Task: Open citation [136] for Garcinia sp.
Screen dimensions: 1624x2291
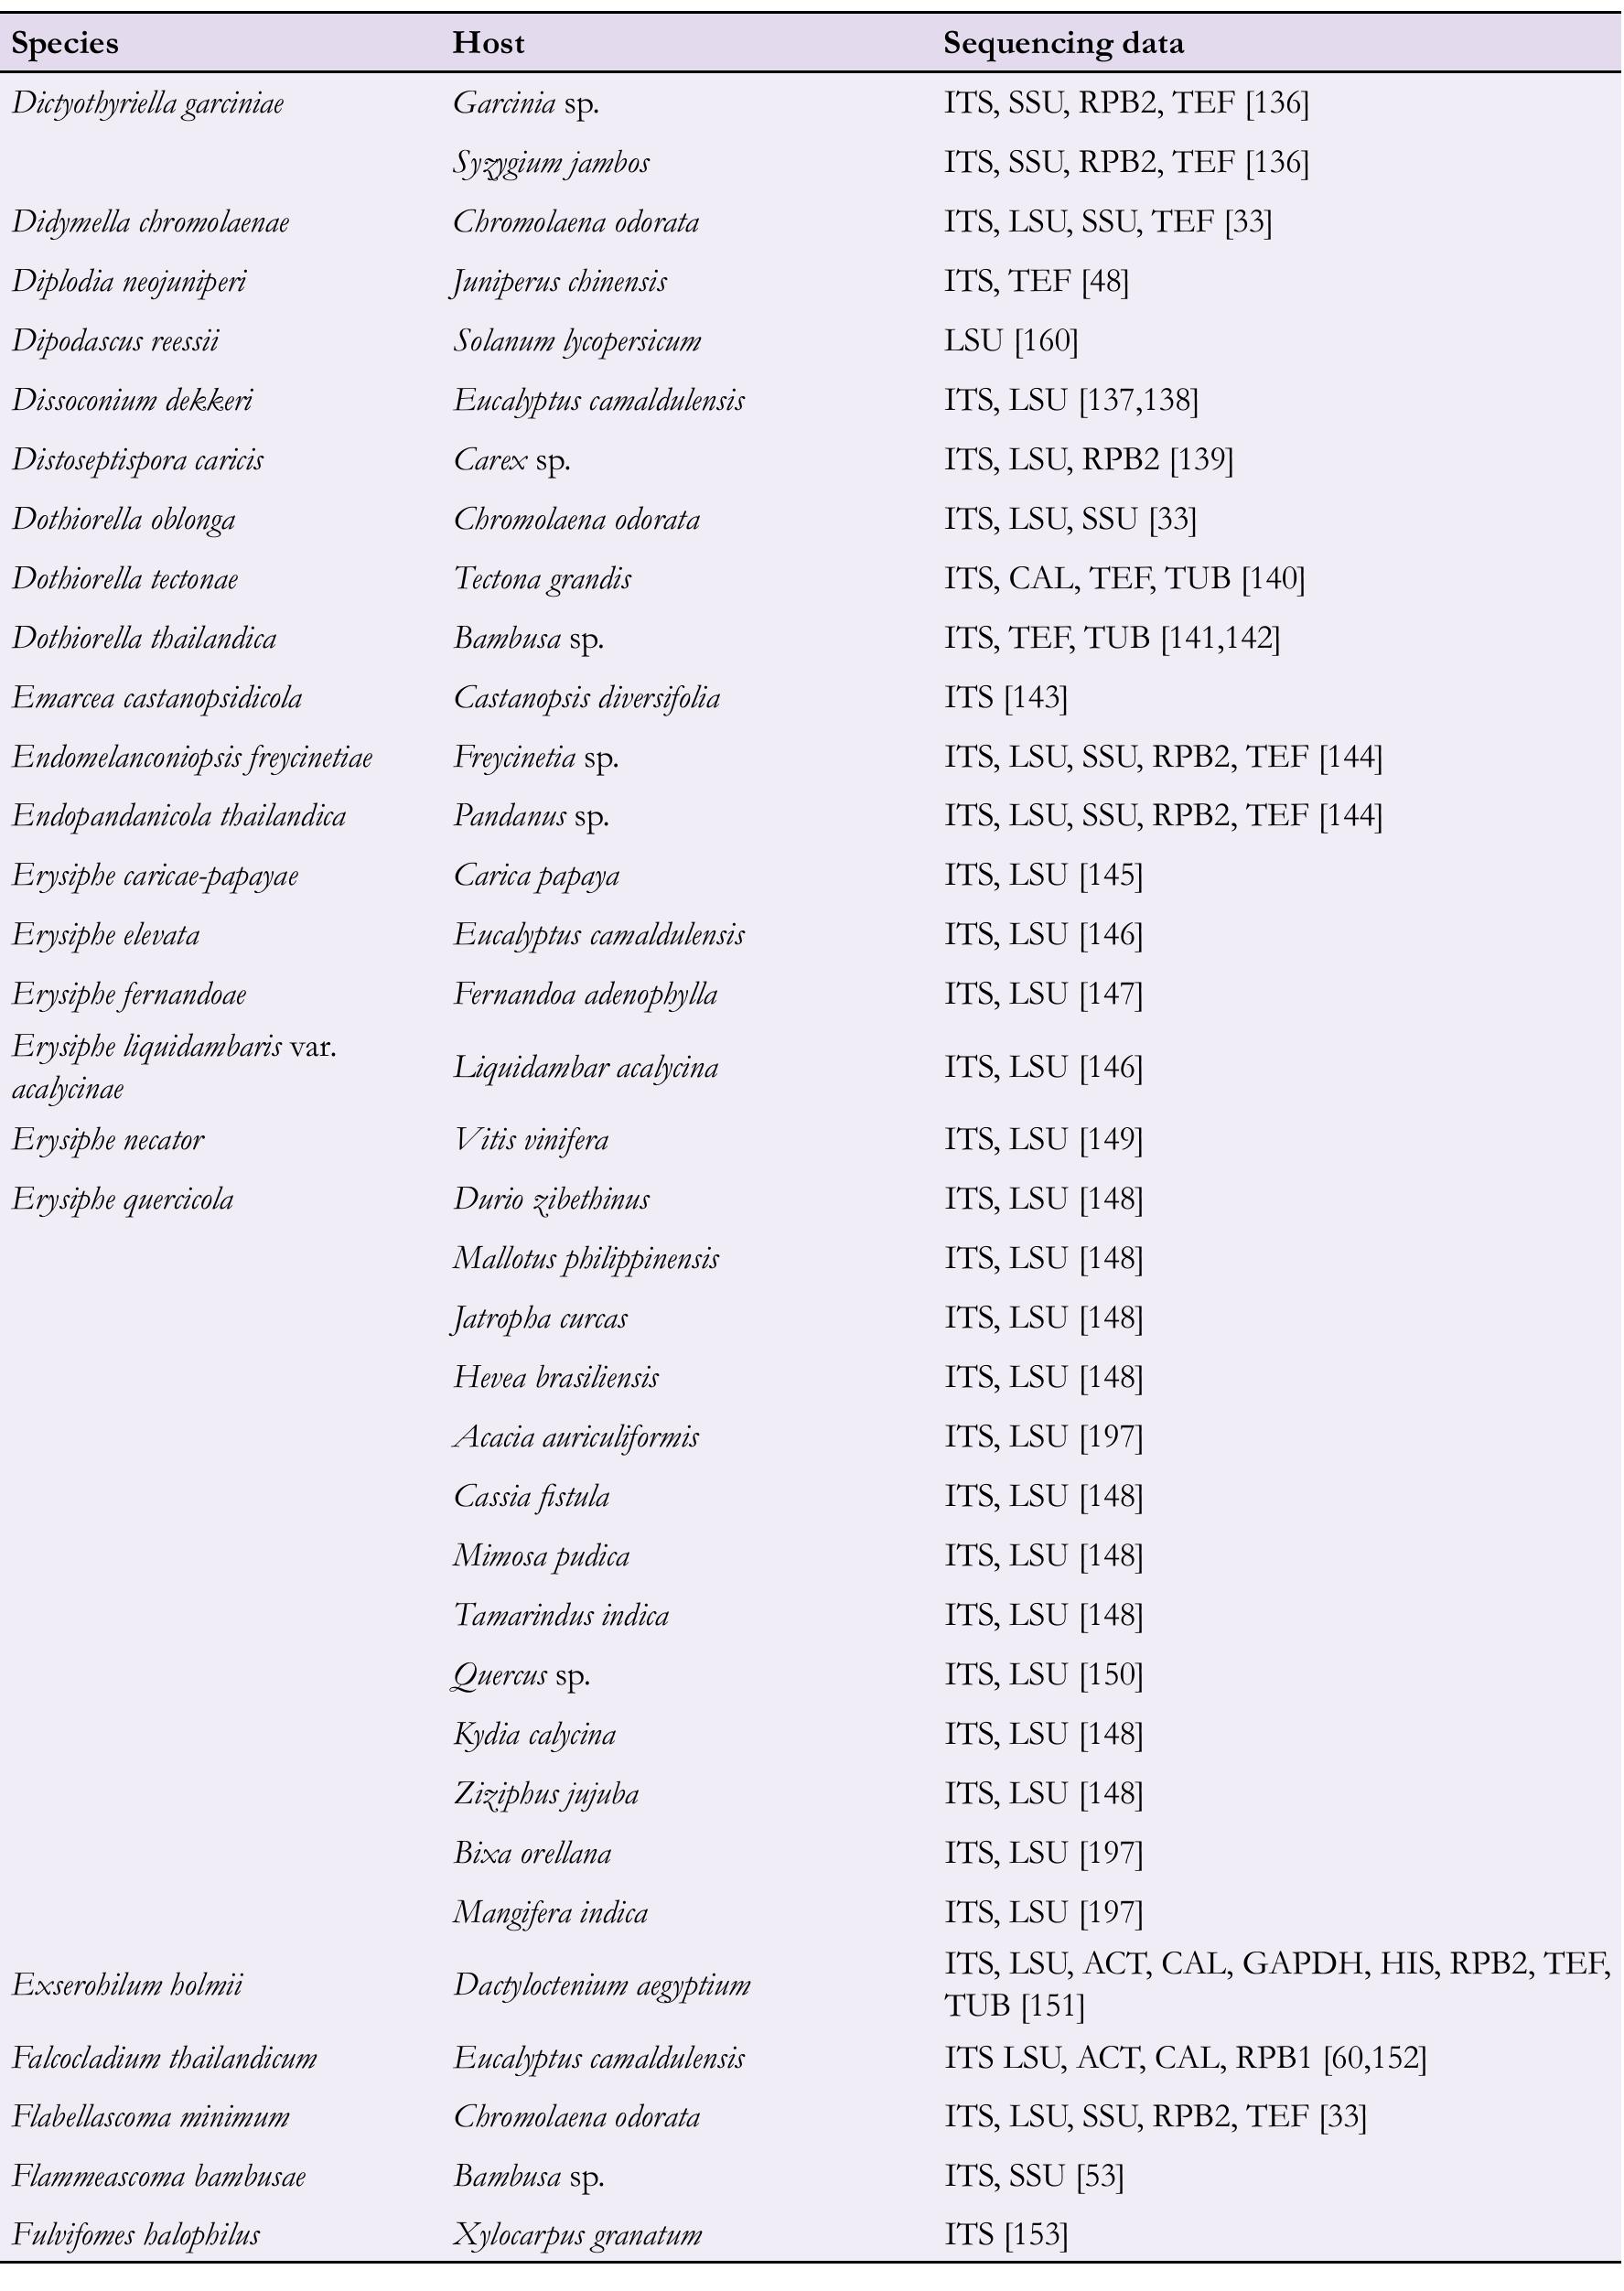Action: tap(1277, 103)
